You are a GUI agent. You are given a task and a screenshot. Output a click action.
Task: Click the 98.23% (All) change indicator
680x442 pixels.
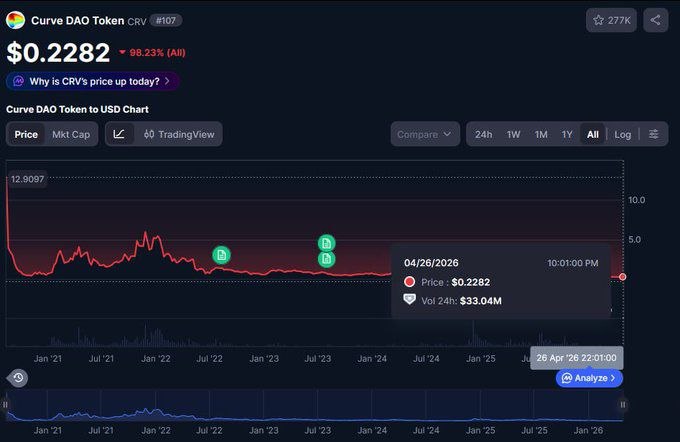[x=152, y=52]
